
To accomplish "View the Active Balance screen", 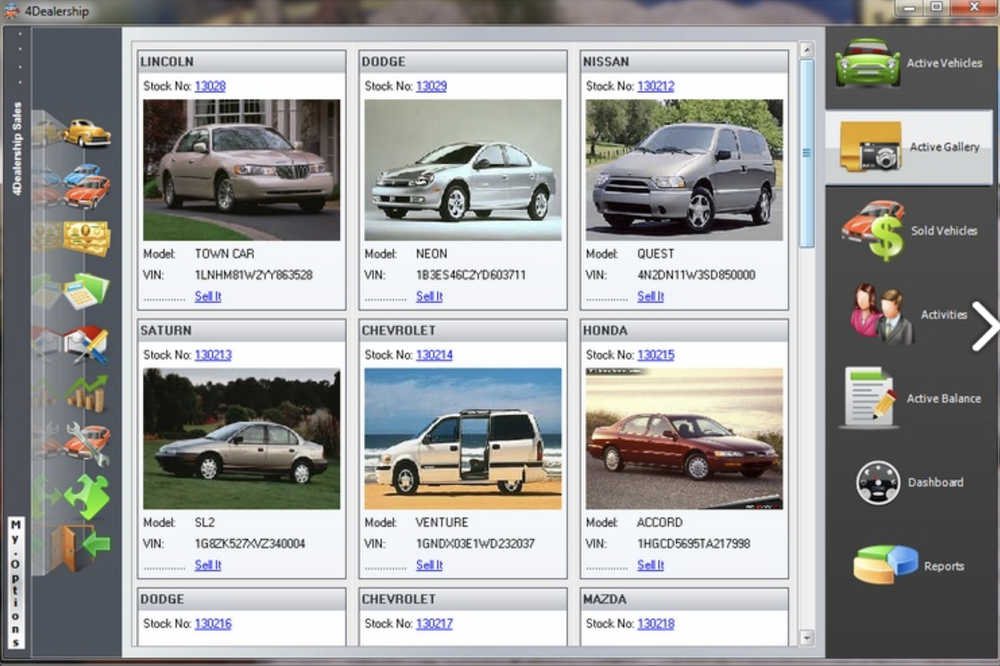I will coord(910,398).
